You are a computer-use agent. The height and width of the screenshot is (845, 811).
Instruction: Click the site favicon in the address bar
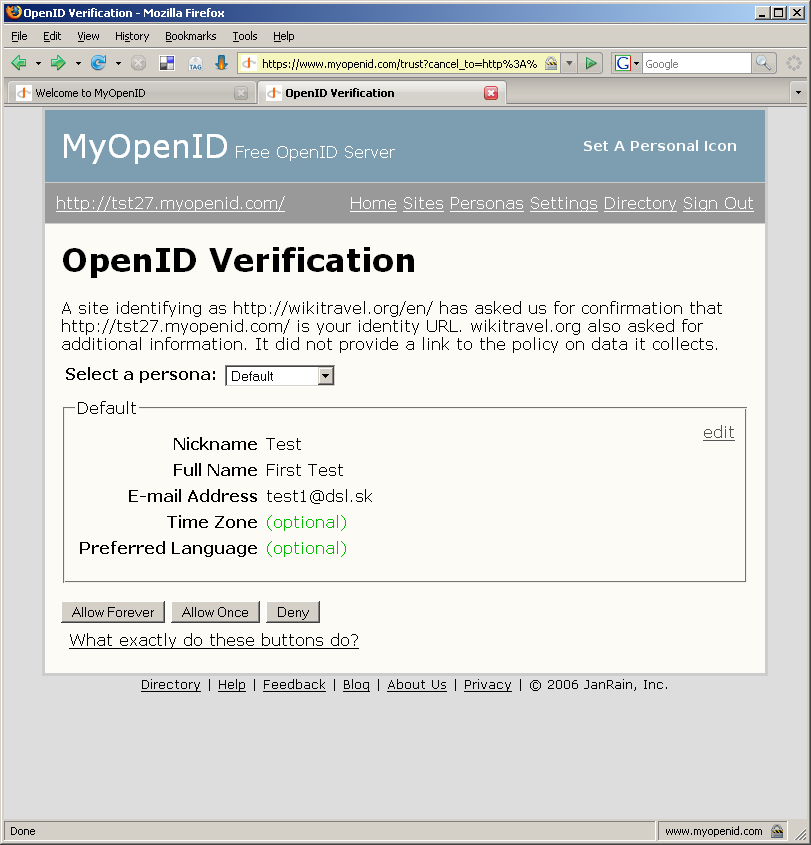coord(248,64)
